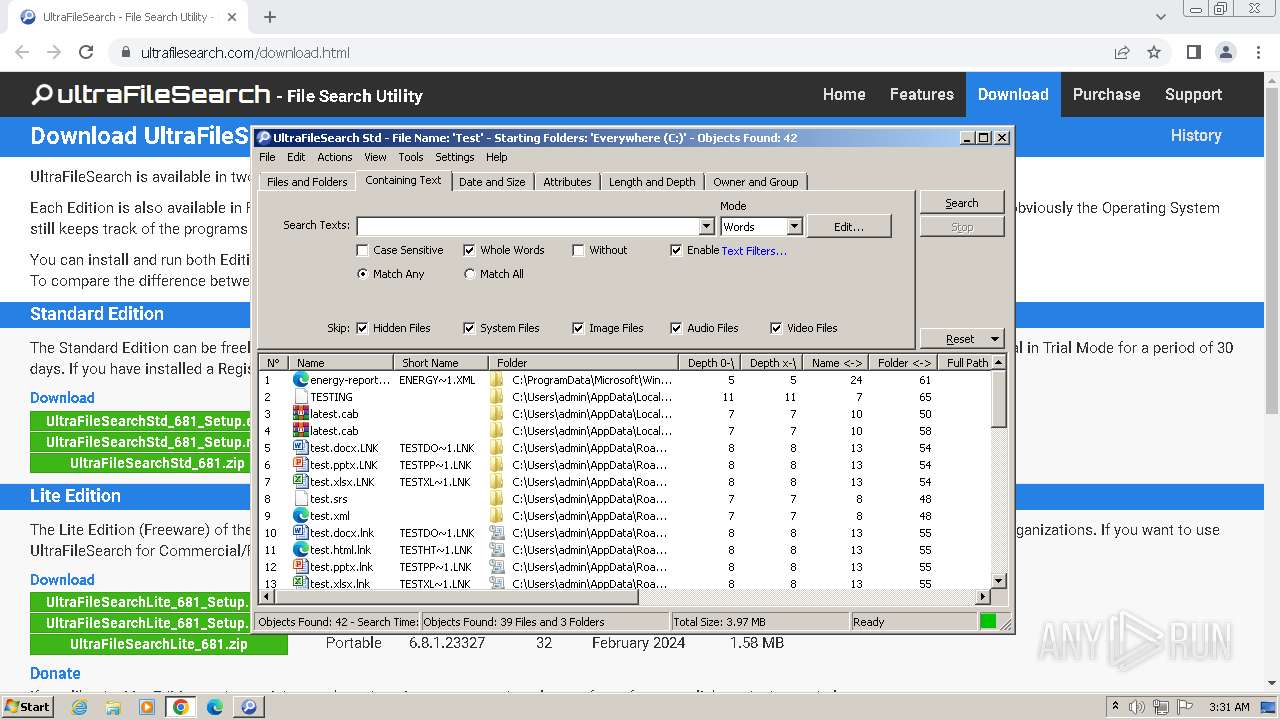Viewport: 1280px width, 720px height.
Task: Open the File menu
Action: (x=267, y=157)
